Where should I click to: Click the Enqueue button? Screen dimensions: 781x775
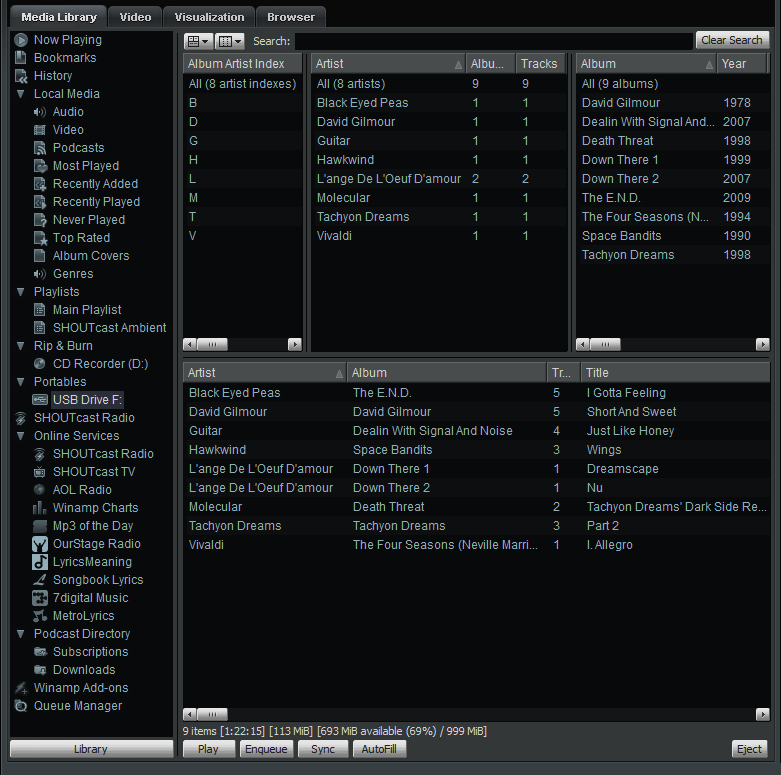coord(266,749)
